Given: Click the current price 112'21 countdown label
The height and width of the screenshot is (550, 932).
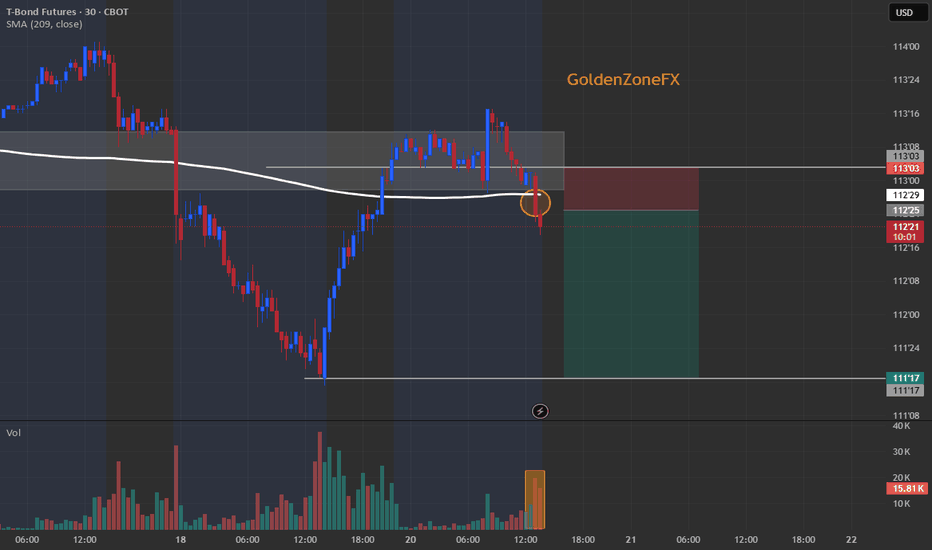Looking at the screenshot, I should click(x=905, y=232).
